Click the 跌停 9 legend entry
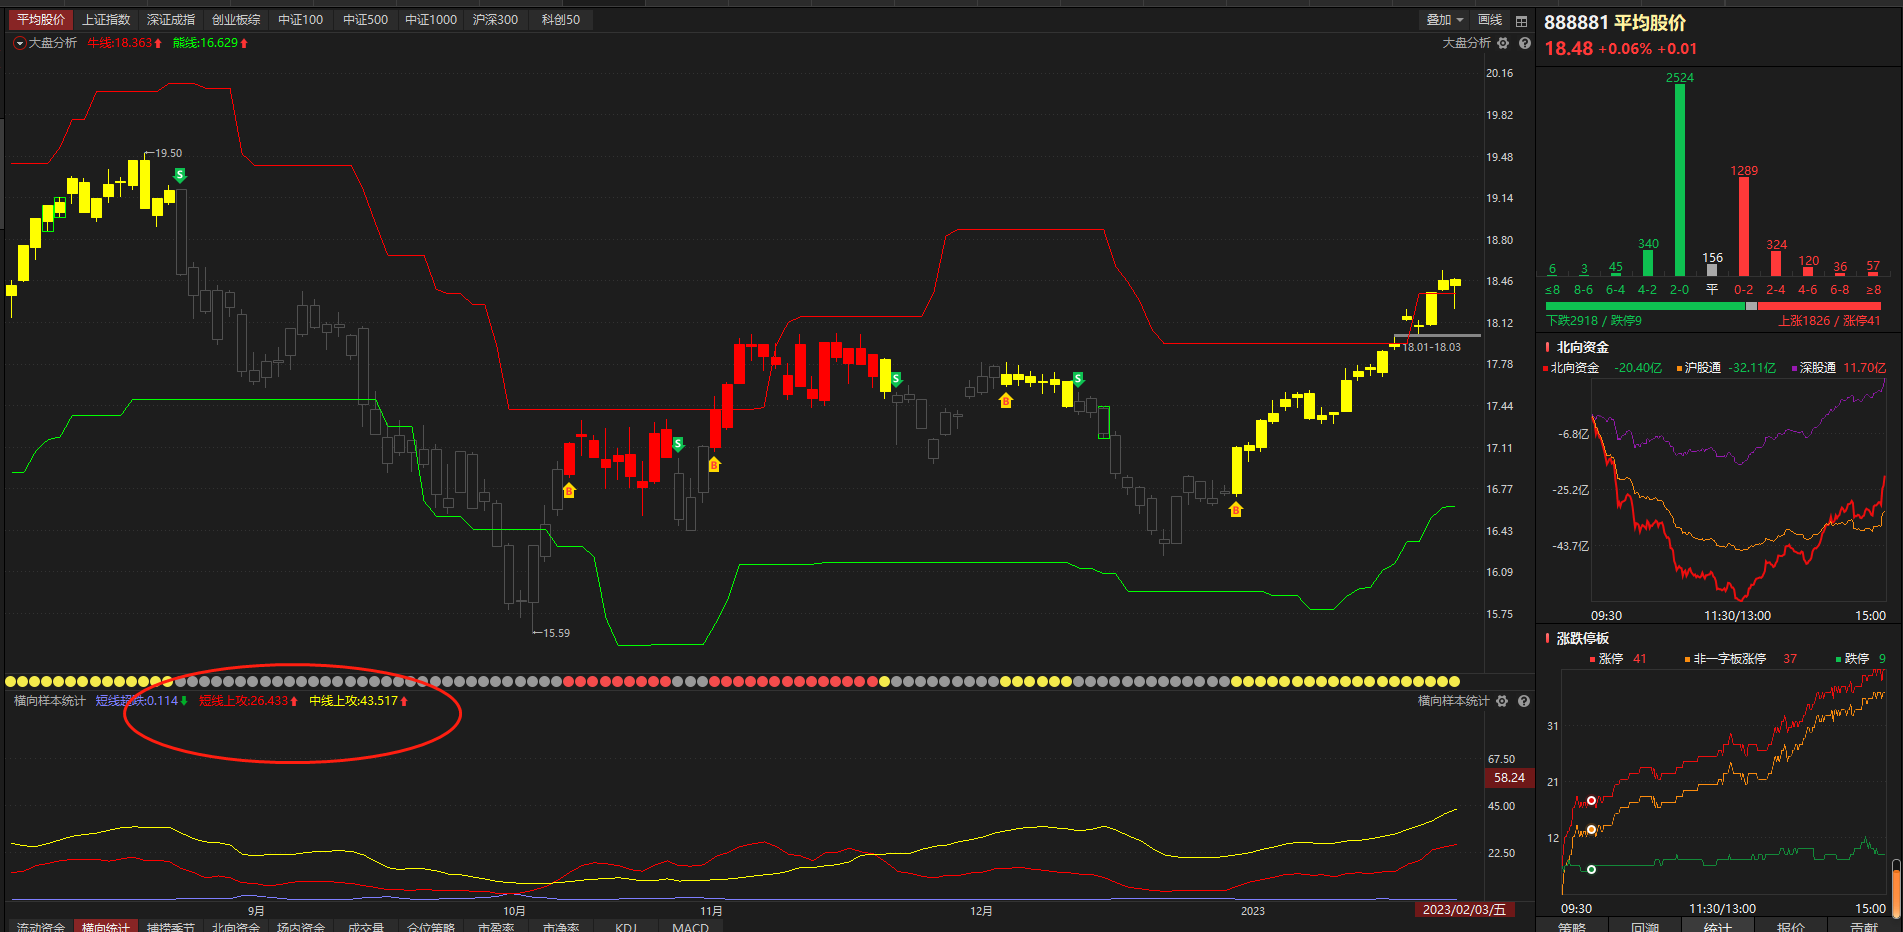 pyautogui.click(x=1861, y=659)
